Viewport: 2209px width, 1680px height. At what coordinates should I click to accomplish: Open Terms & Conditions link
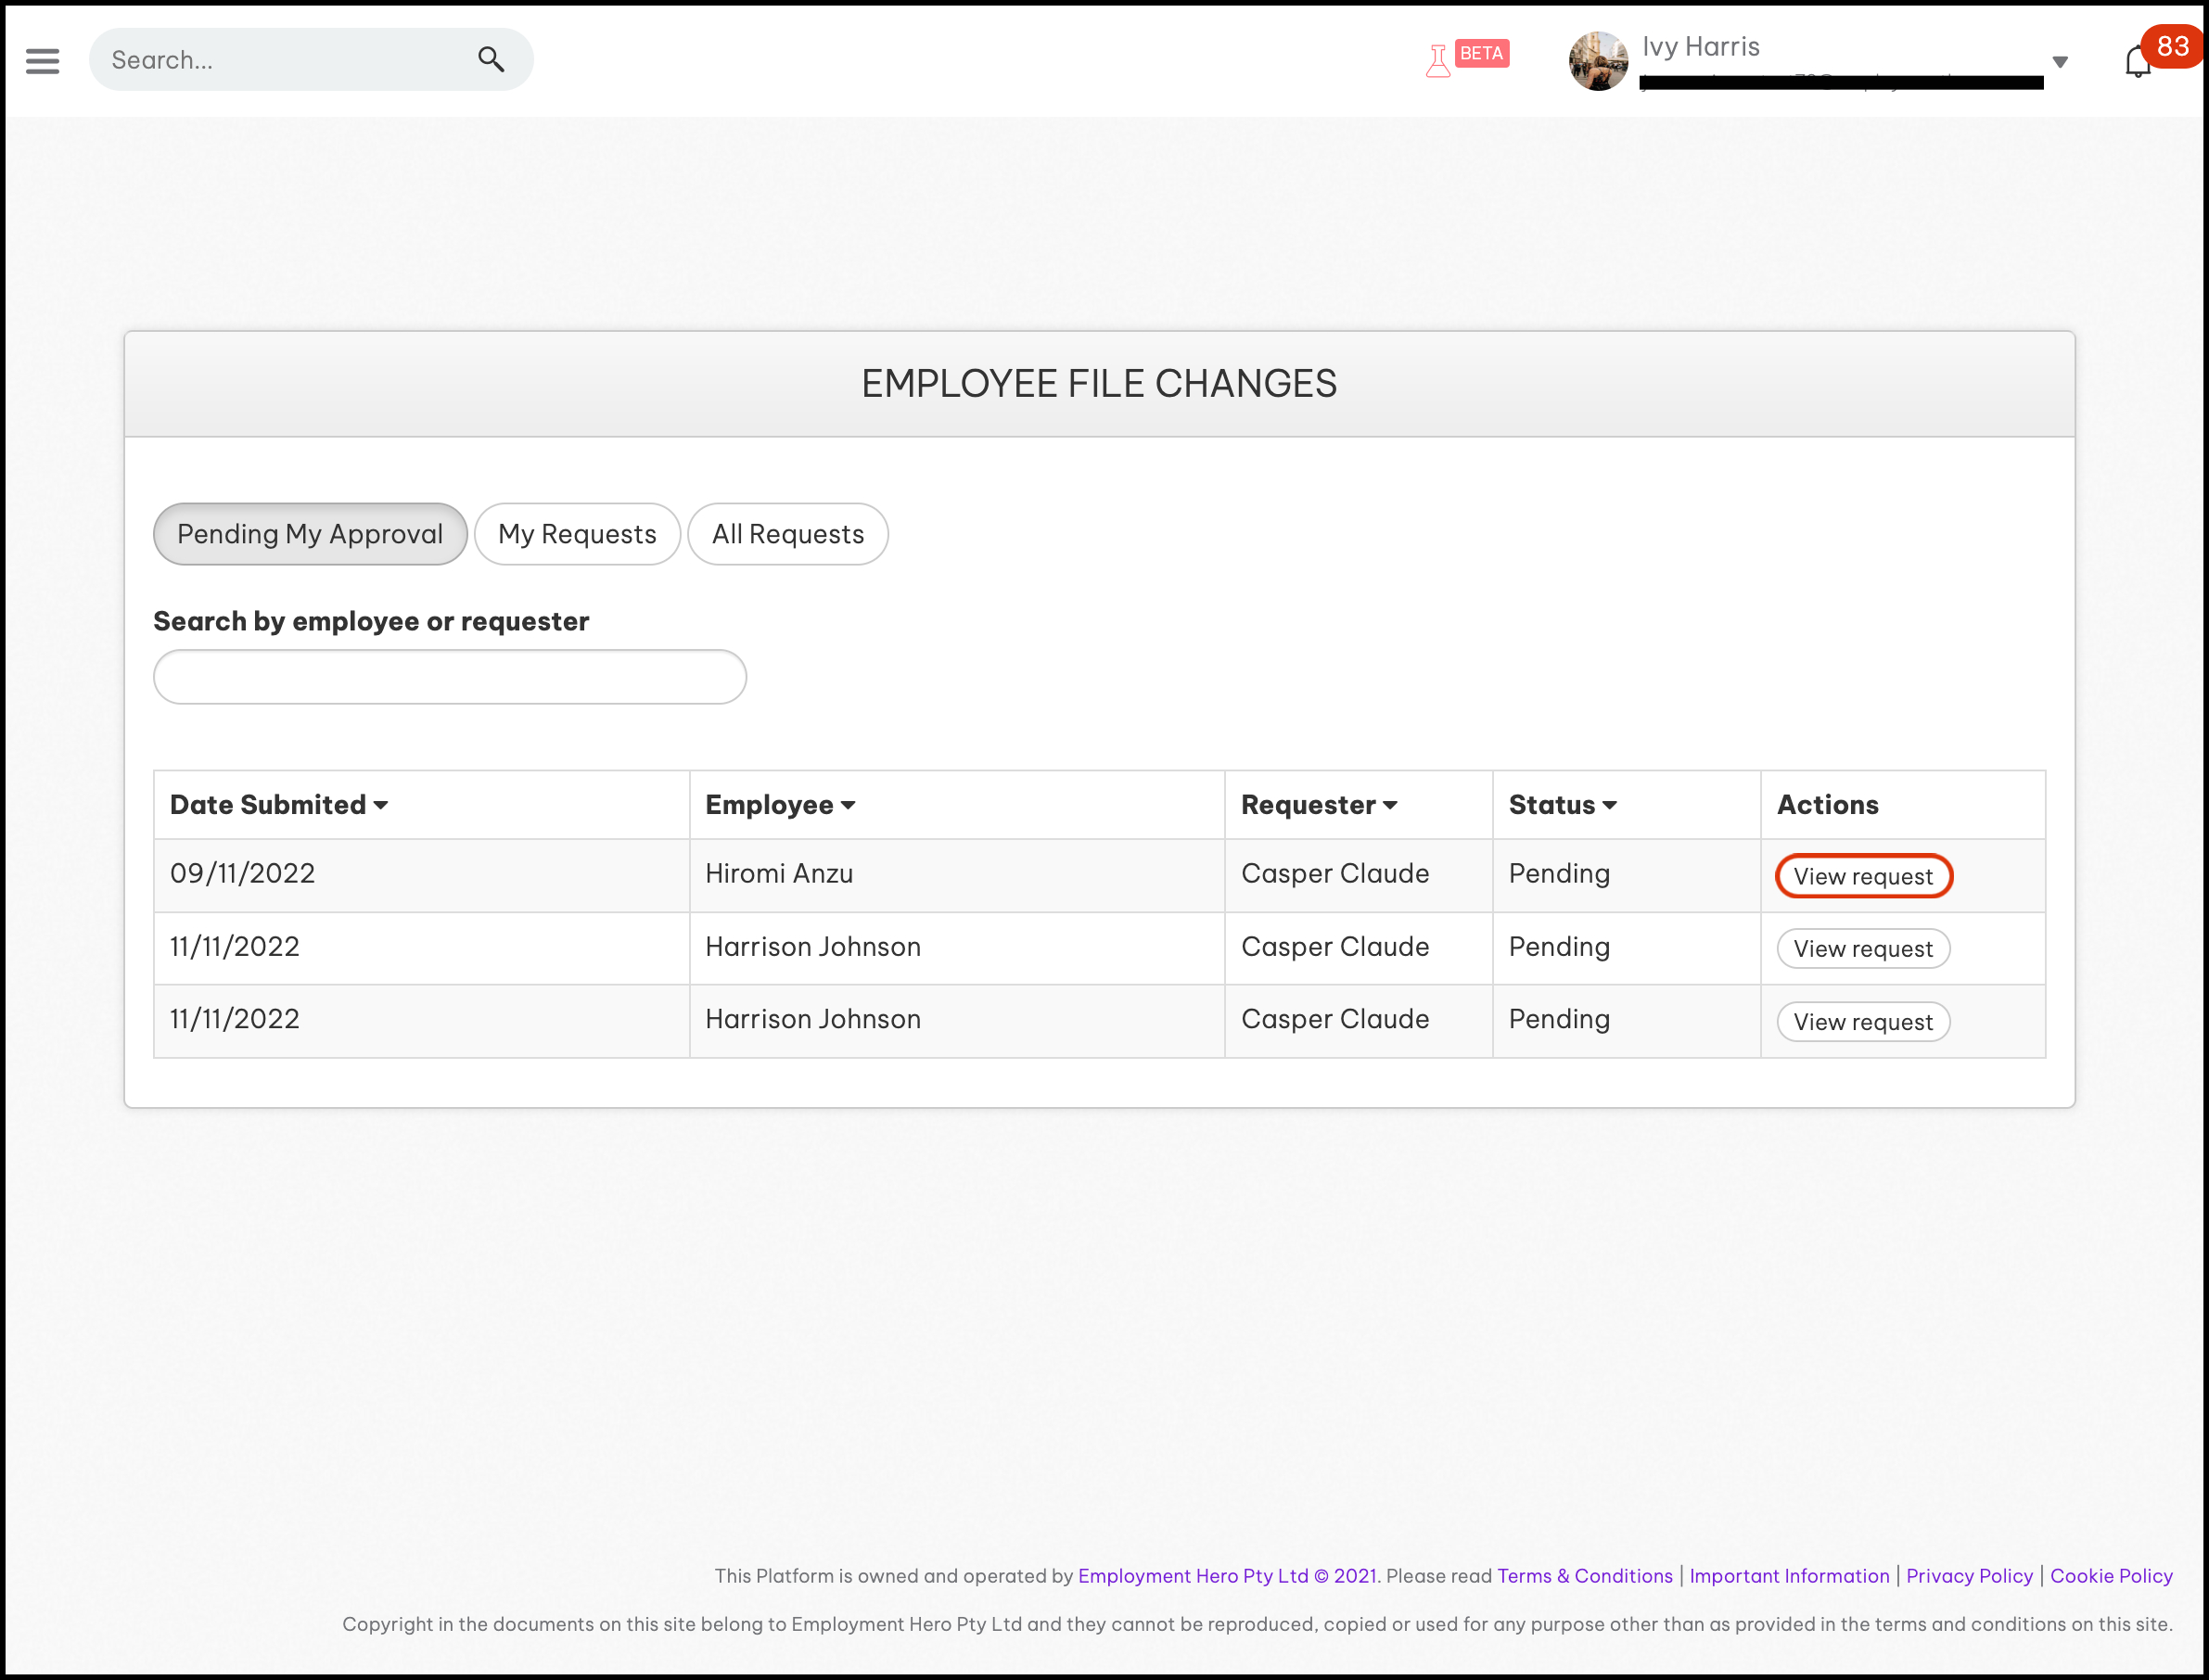[x=1584, y=1576]
